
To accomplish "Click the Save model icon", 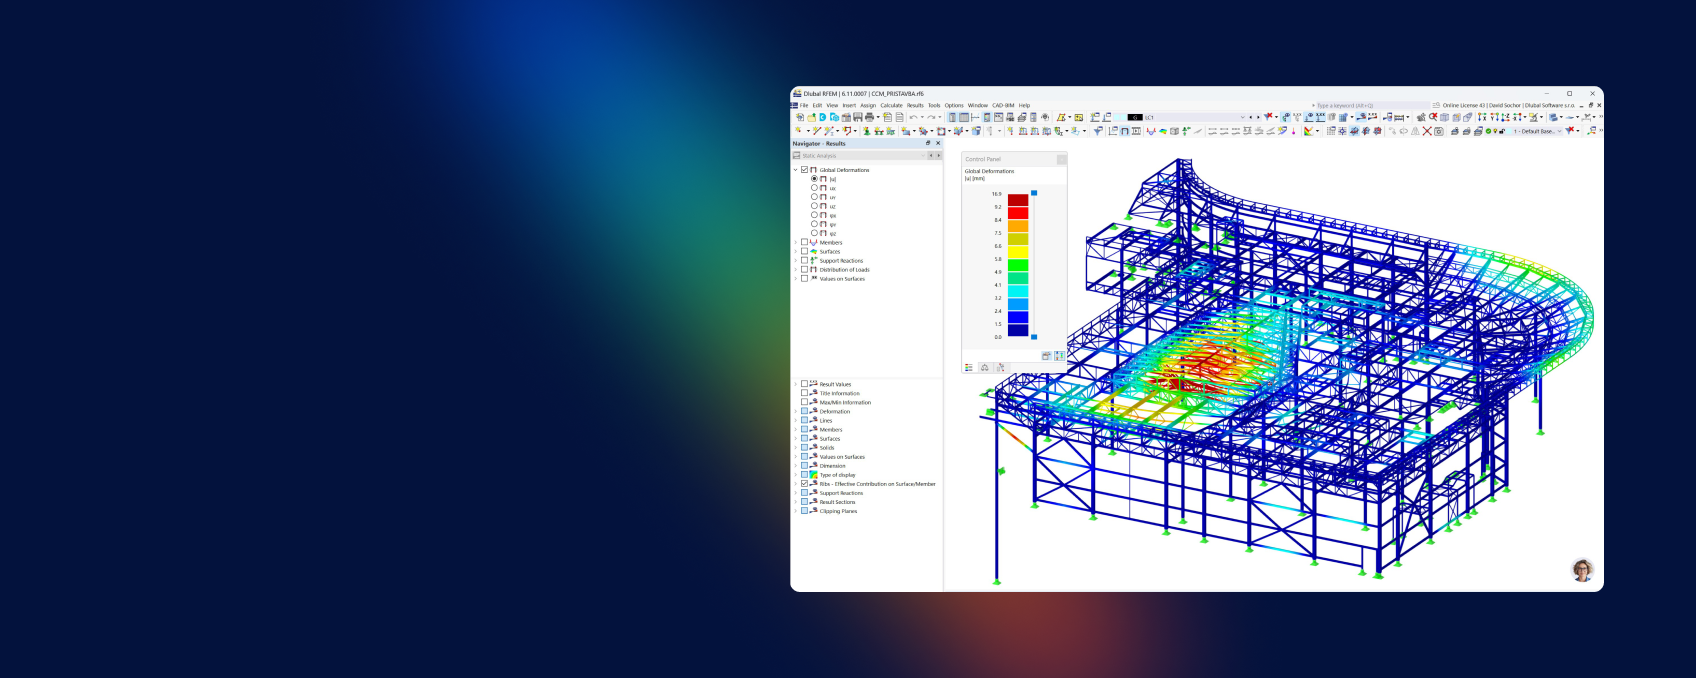I will [858, 117].
